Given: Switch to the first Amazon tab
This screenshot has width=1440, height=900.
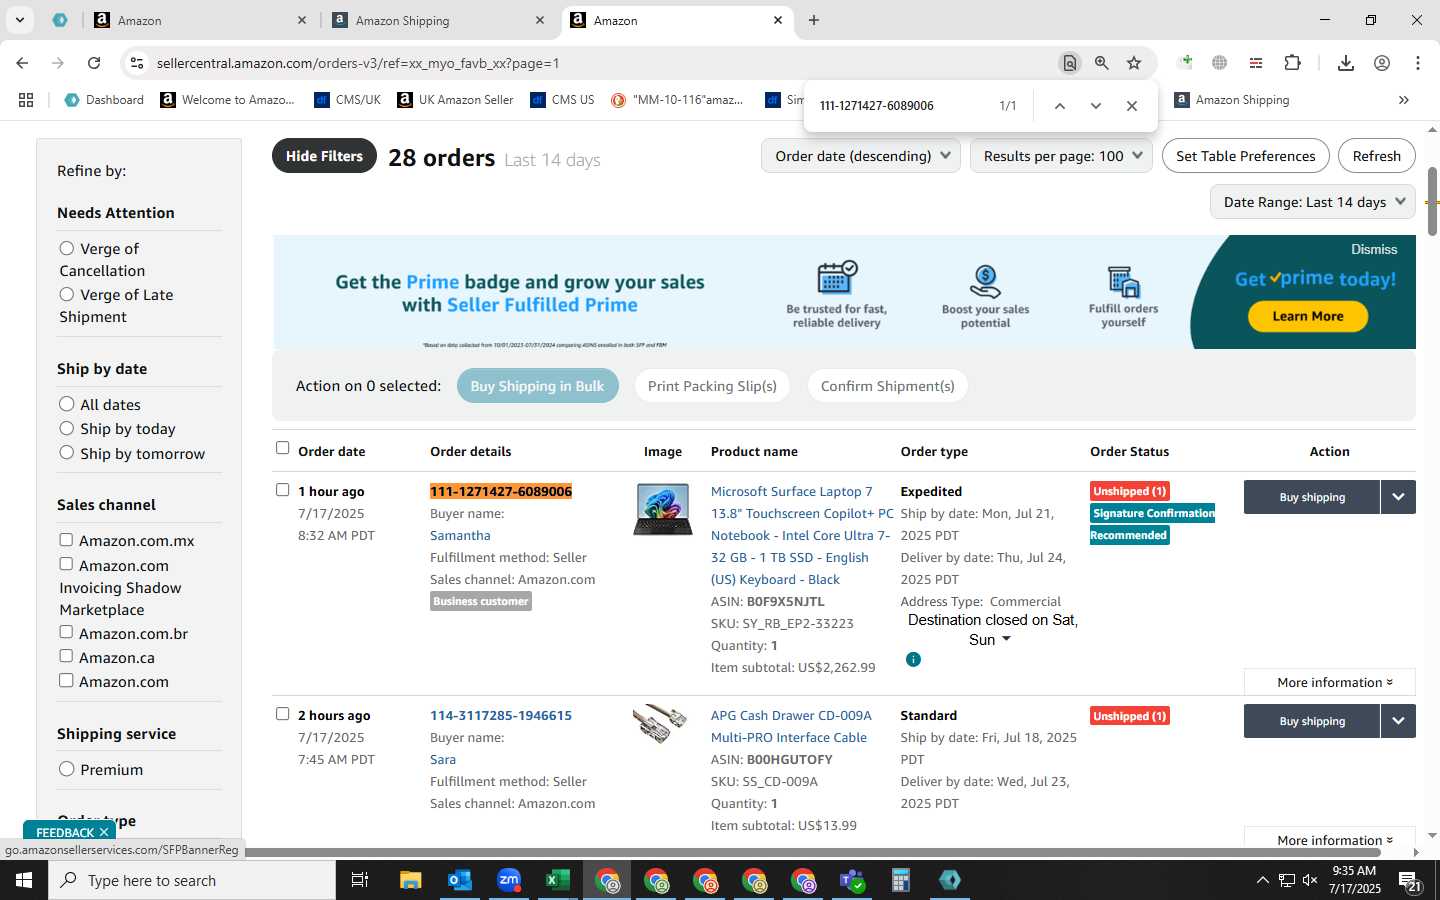Looking at the screenshot, I should point(198,20).
